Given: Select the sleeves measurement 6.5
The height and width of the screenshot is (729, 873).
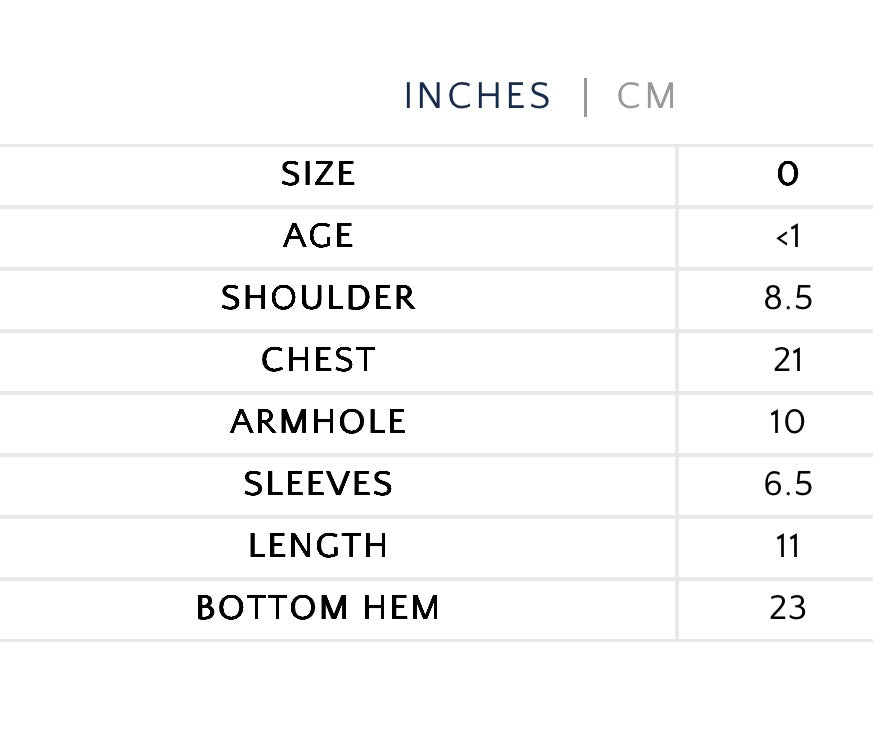Looking at the screenshot, I should coord(788,484).
